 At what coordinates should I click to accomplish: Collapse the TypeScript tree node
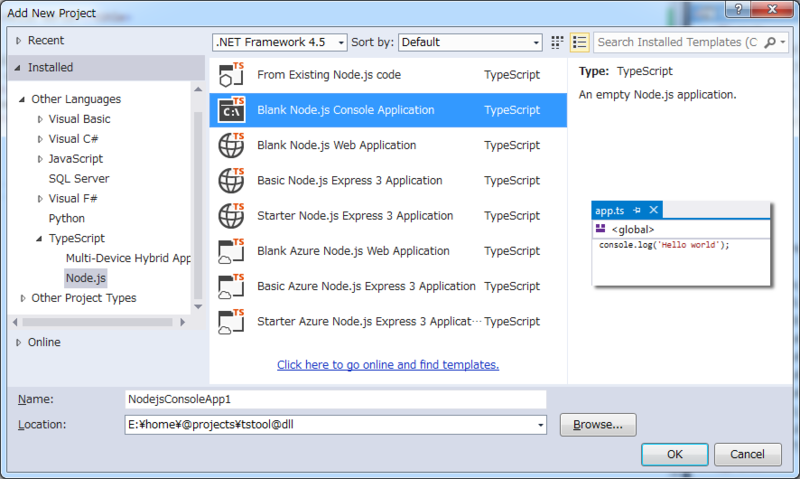point(39,239)
